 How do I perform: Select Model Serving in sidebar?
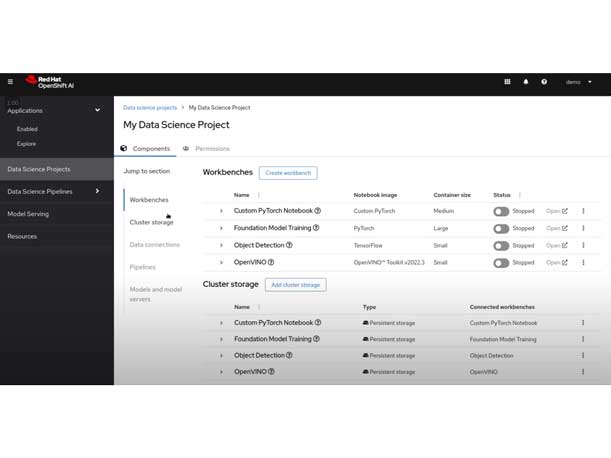28,214
